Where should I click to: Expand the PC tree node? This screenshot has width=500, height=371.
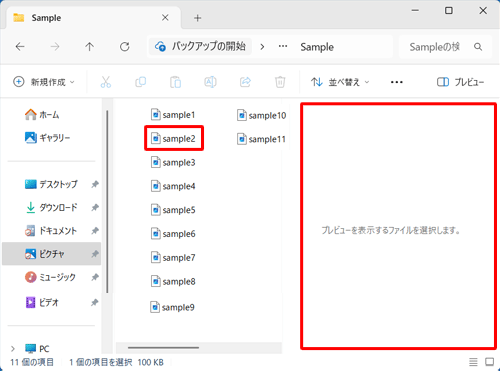click(13, 349)
